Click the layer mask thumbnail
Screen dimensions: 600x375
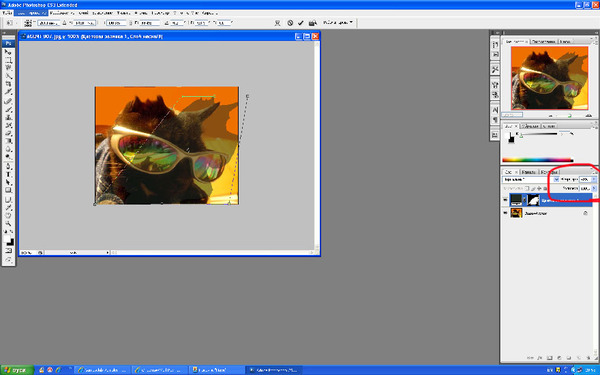(533, 199)
